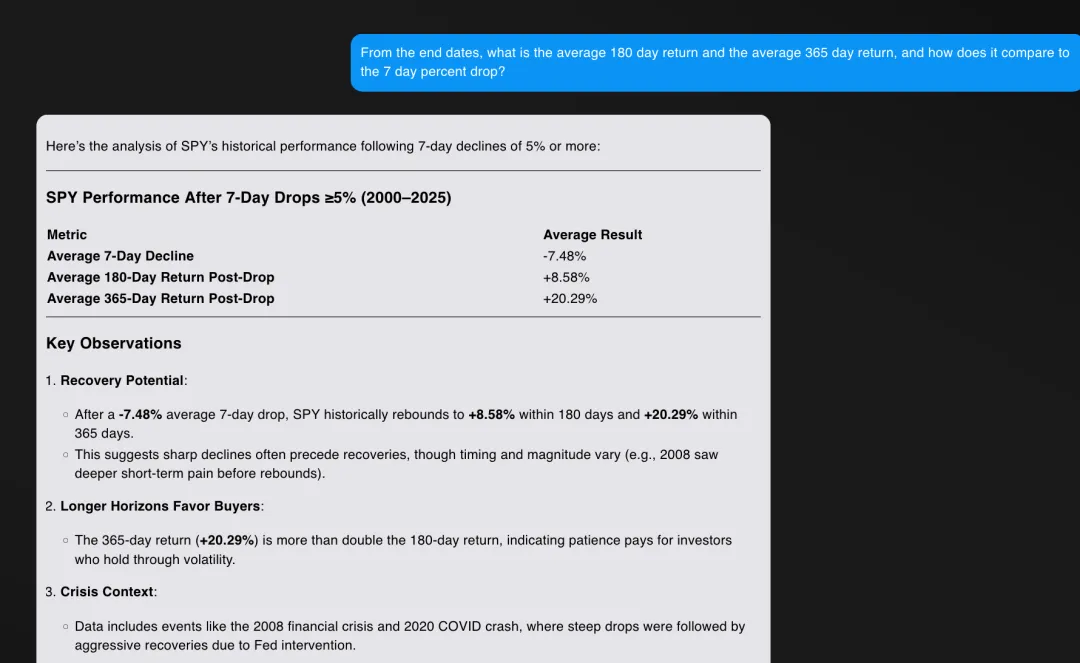Select the Crisis Context list item title
Viewport: 1080px width, 663px height.
(x=107, y=591)
